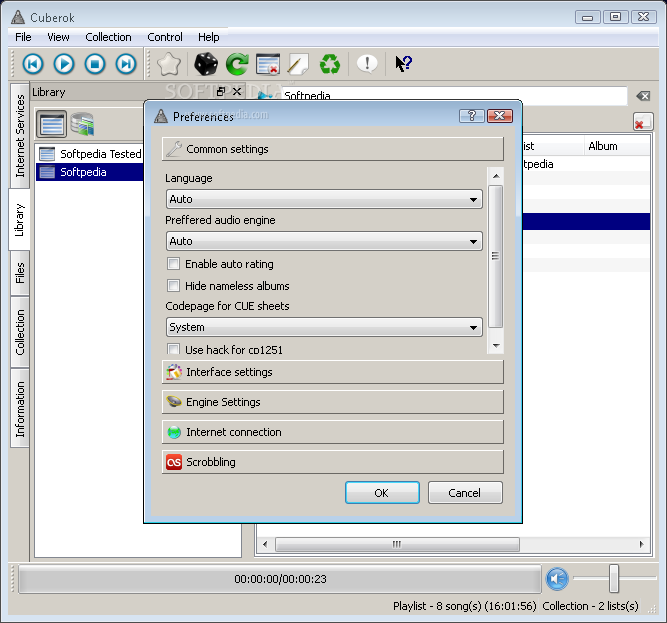
Task: Open the Collection menu
Action: click(108, 37)
